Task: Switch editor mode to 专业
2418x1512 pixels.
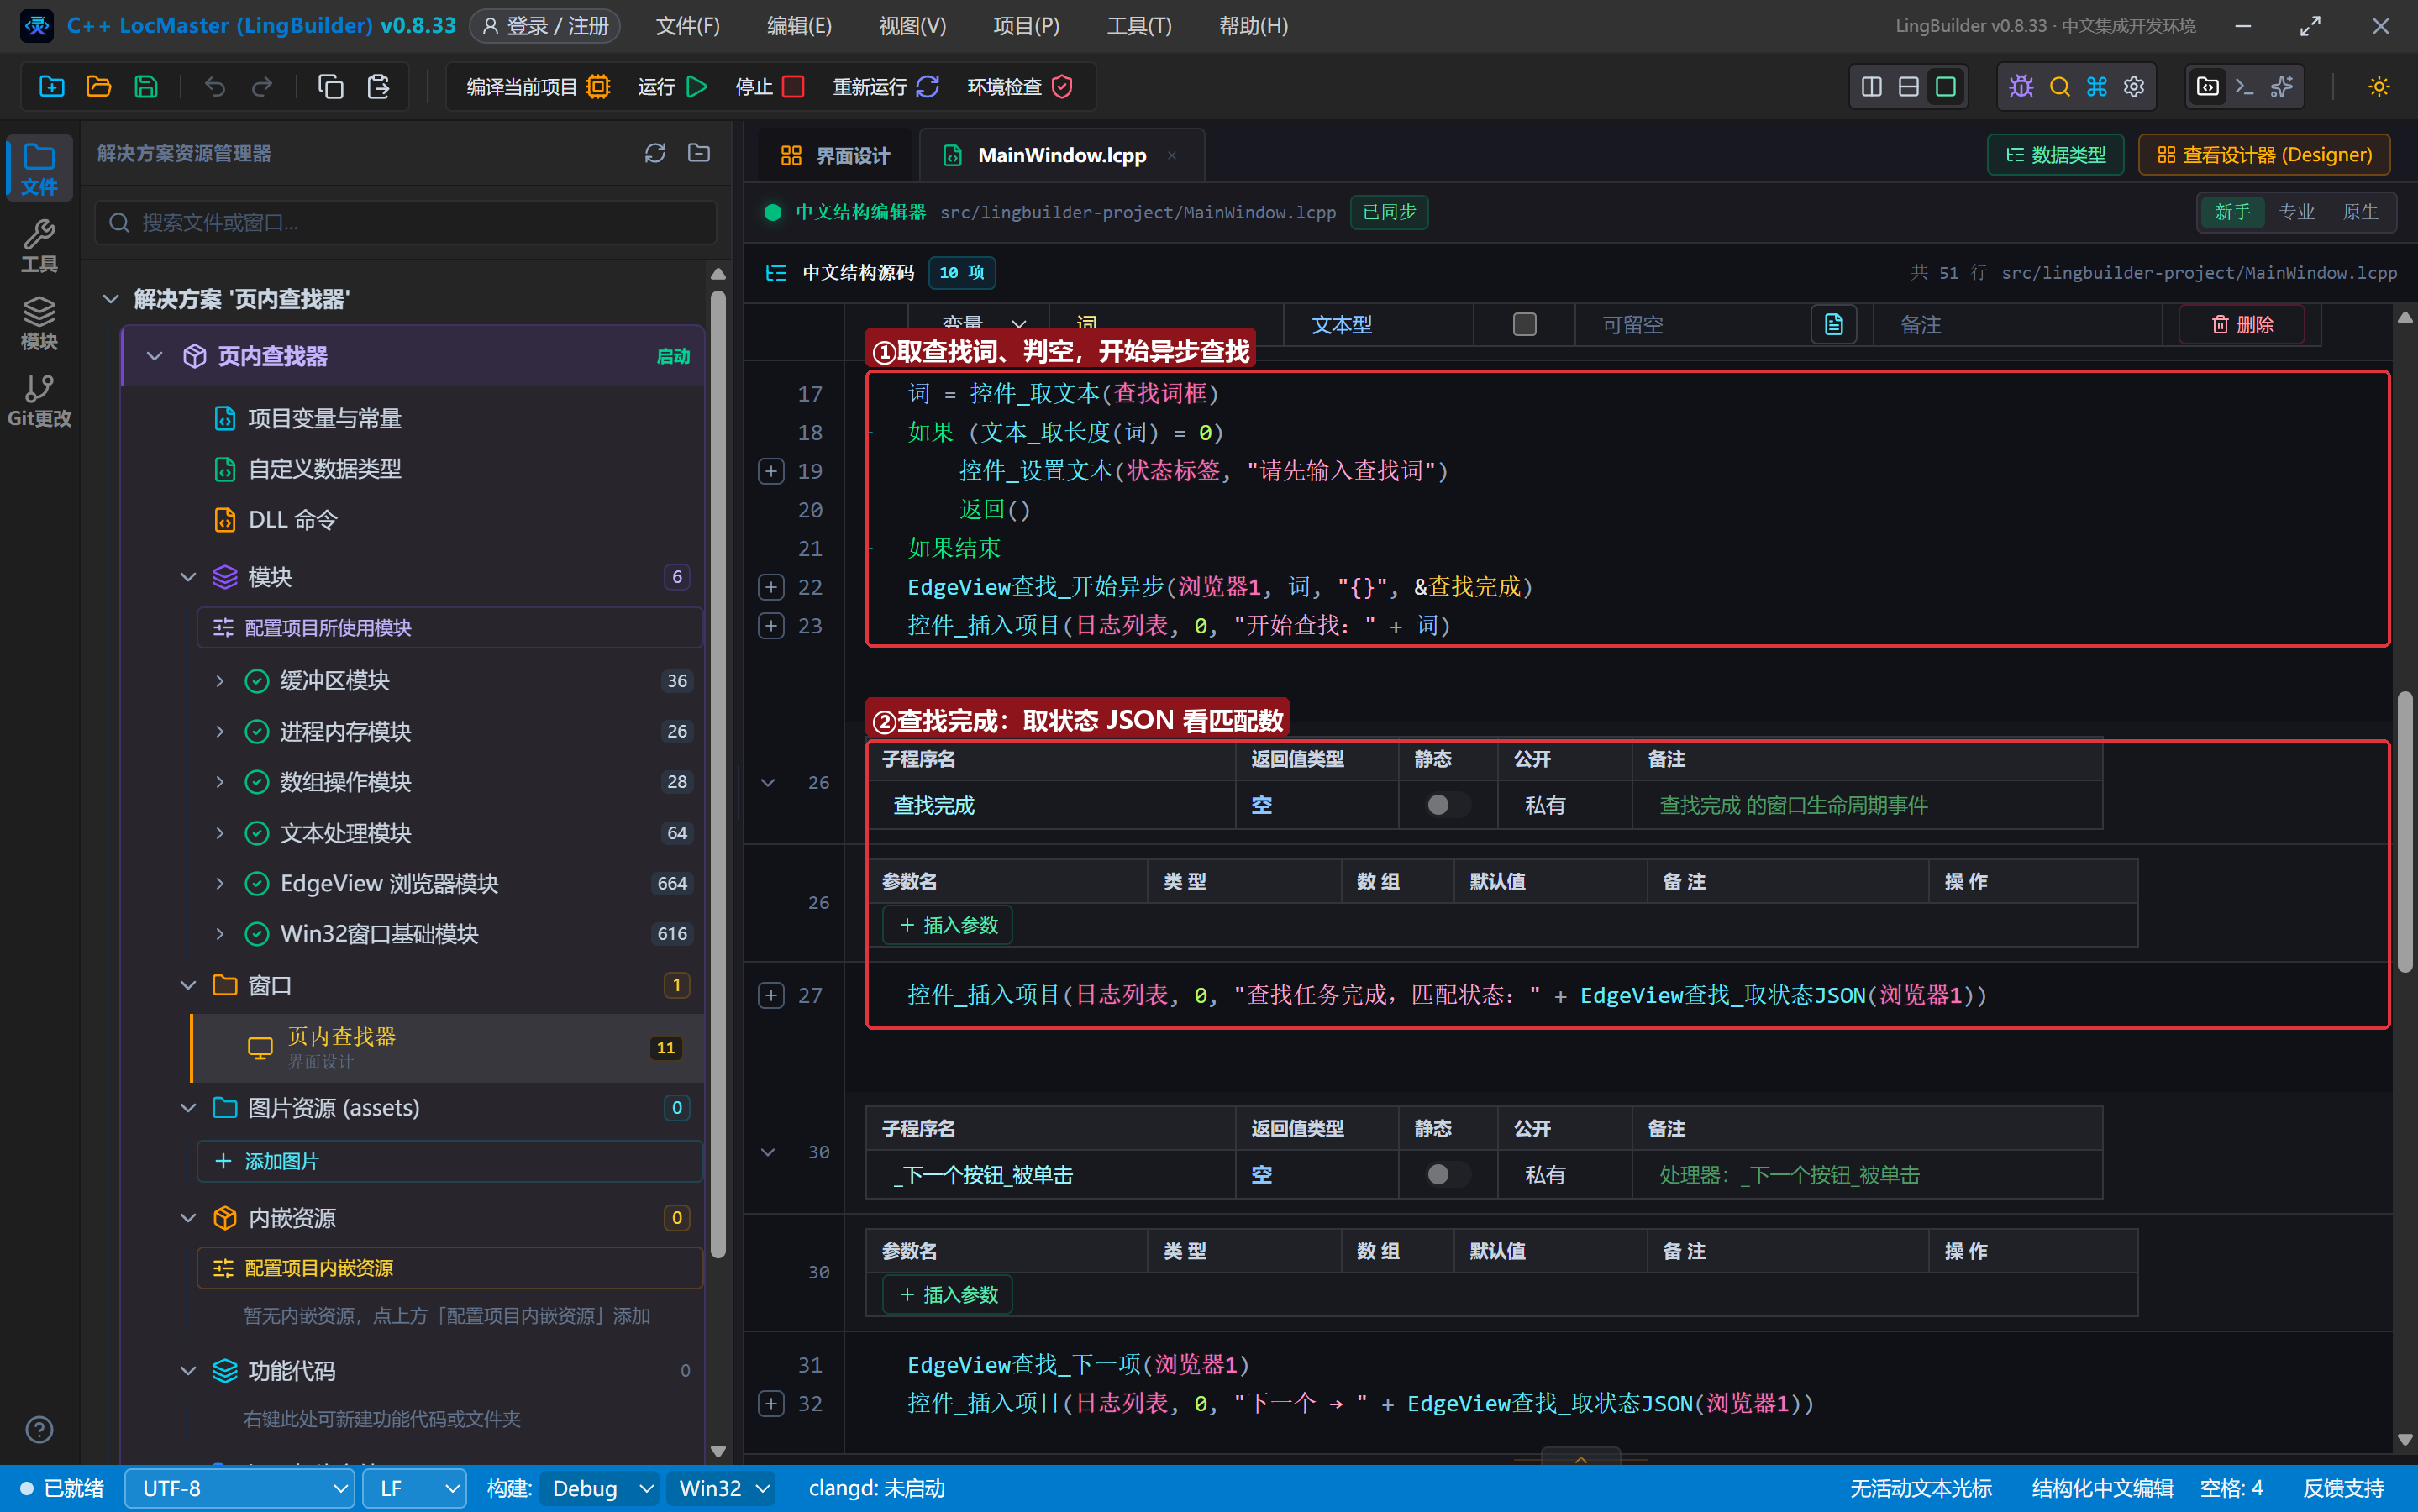Action: point(2296,212)
